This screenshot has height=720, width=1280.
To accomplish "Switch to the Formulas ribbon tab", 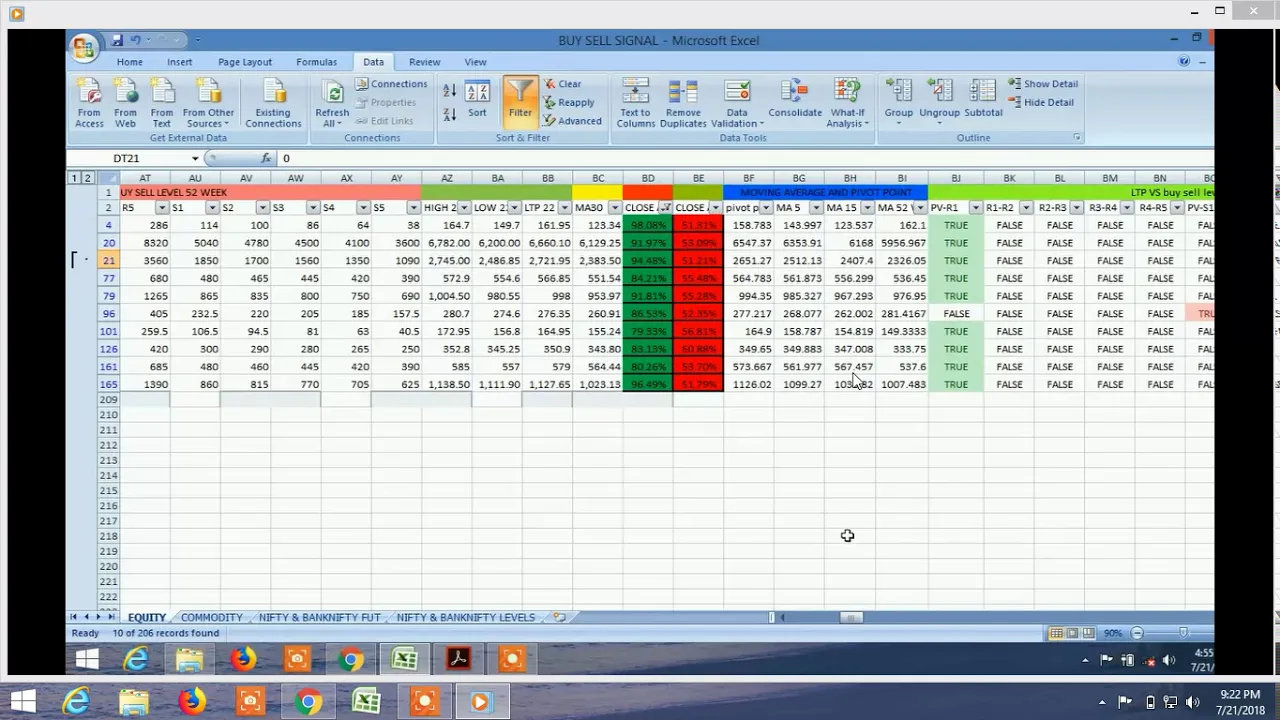I will click(x=316, y=62).
